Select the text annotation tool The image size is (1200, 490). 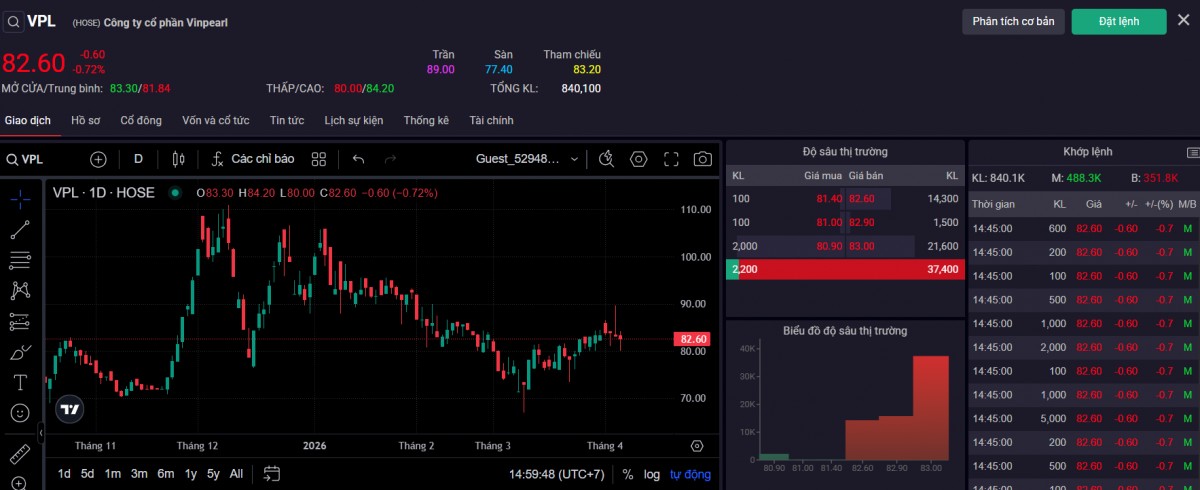19,382
